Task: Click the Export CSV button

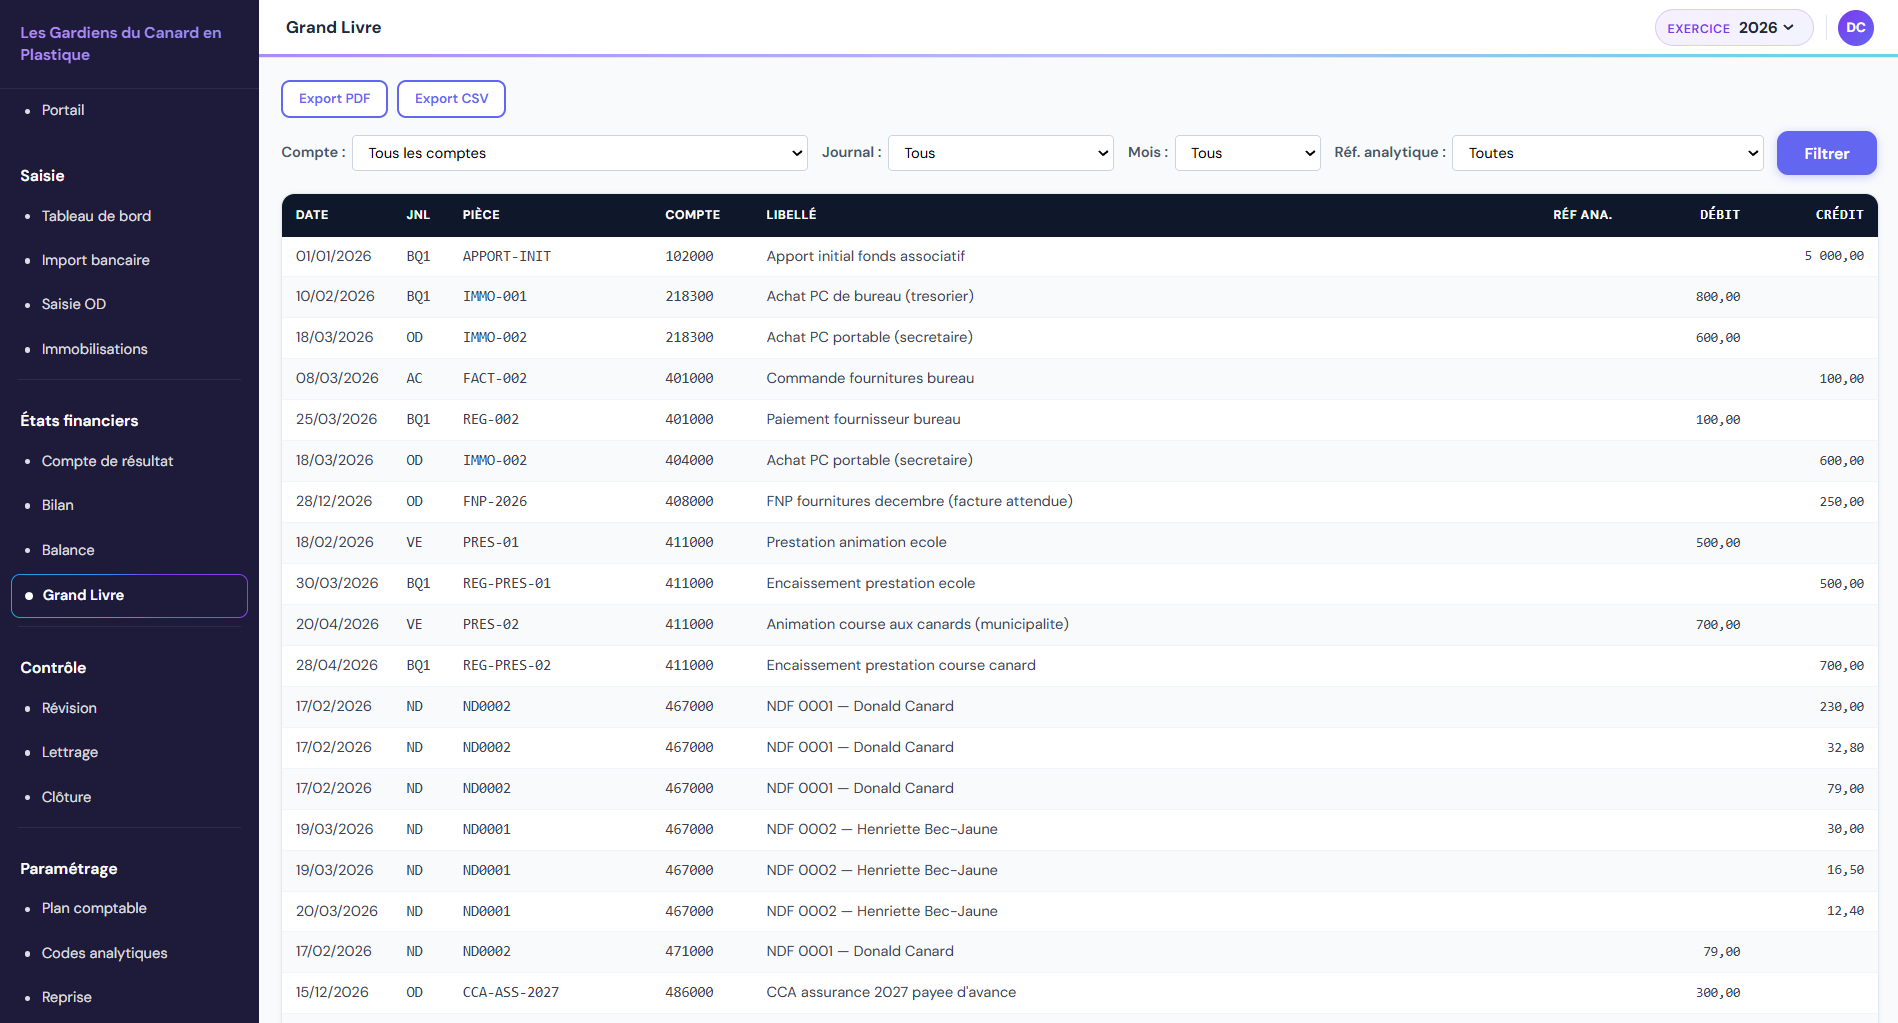Action: (451, 99)
